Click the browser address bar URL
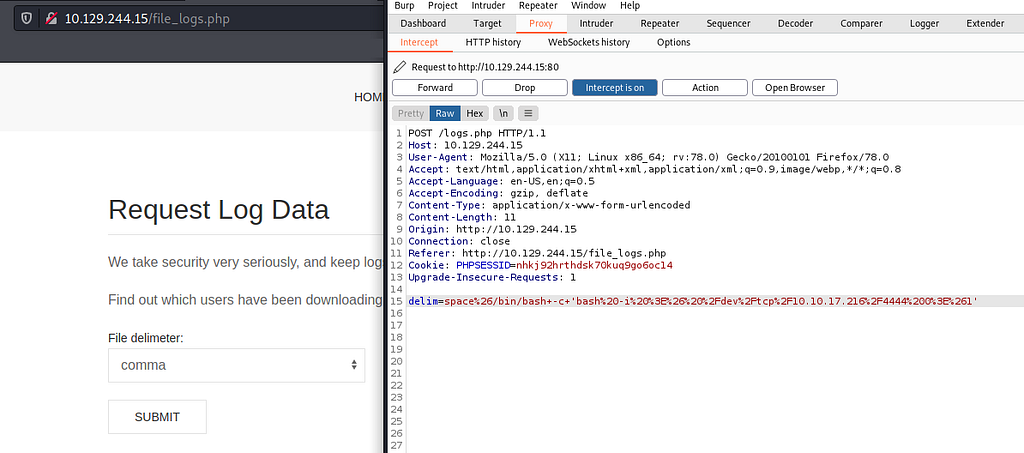 pyautogui.click(x=147, y=19)
